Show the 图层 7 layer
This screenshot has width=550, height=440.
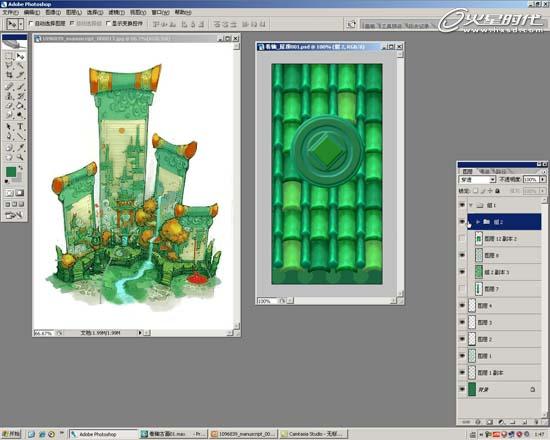(x=462, y=289)
